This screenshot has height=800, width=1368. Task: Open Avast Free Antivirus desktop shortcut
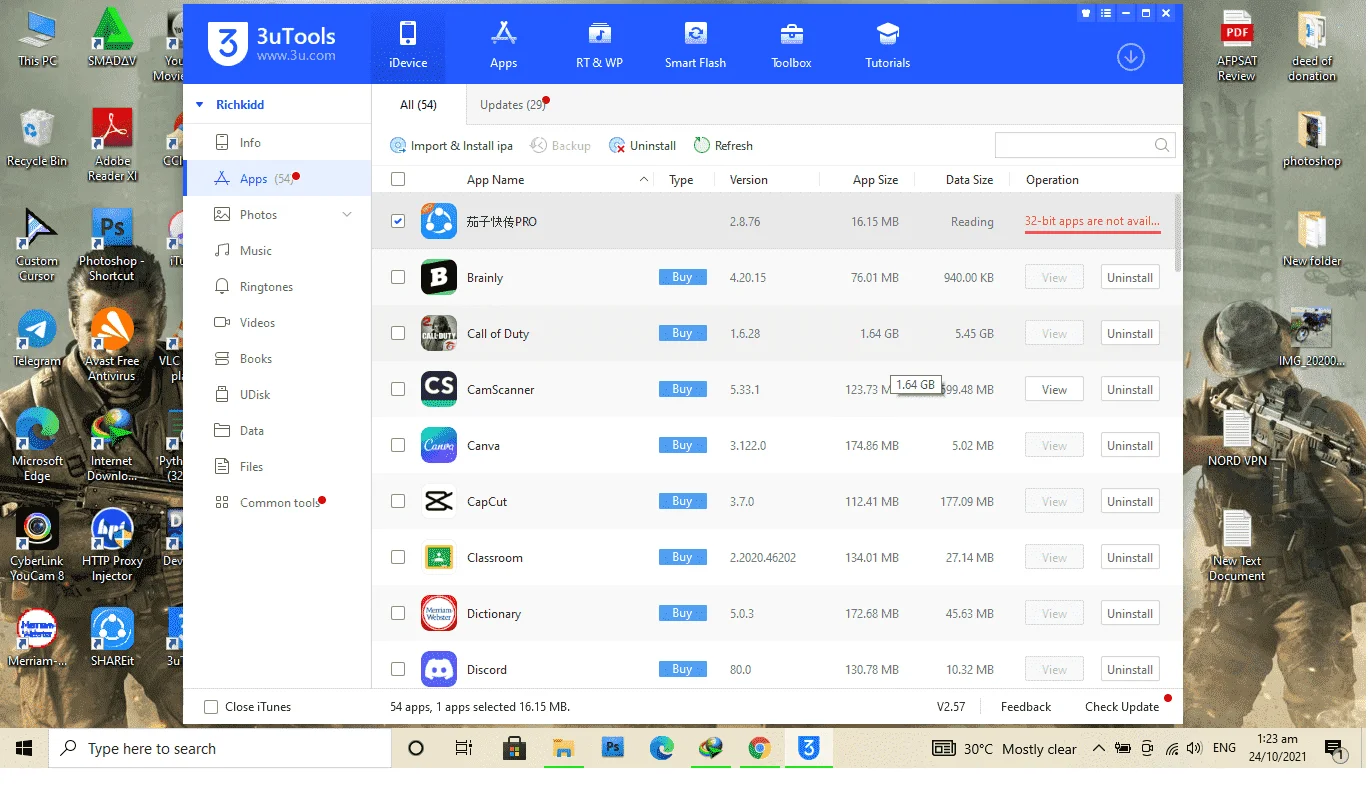(x=112, y=345)
